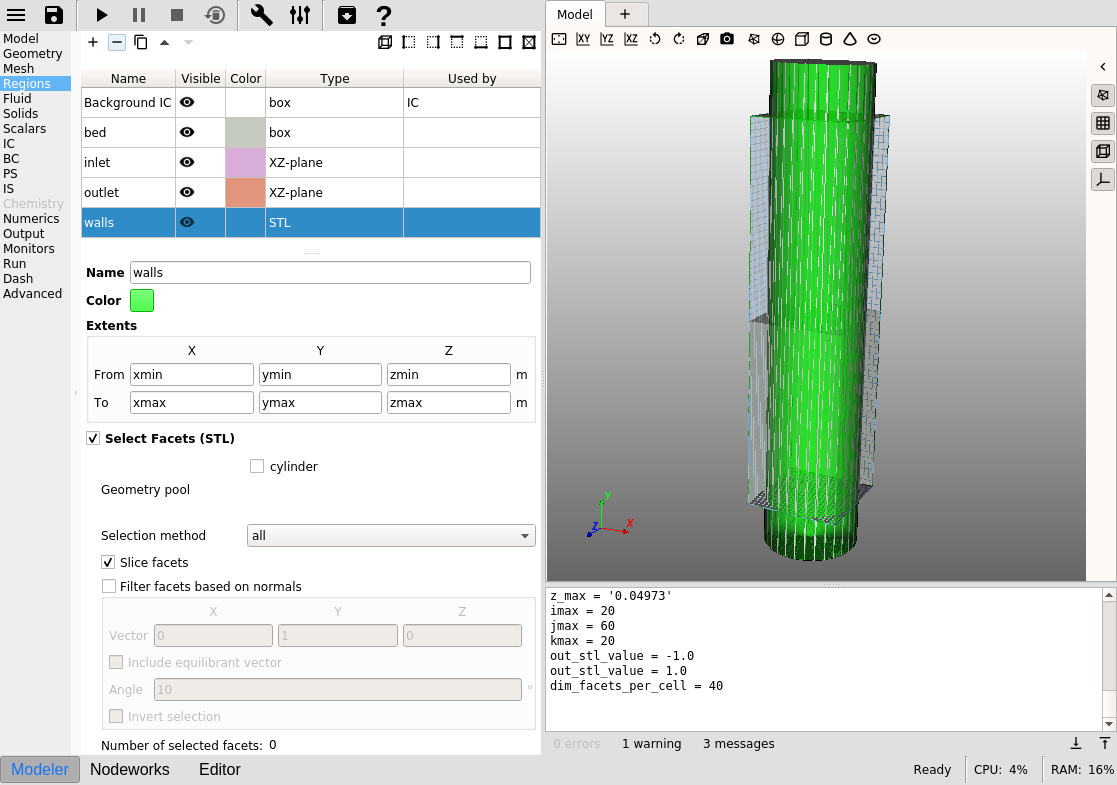
Task: Open the Selection method dropdown
Action: (x=391, y=536)
